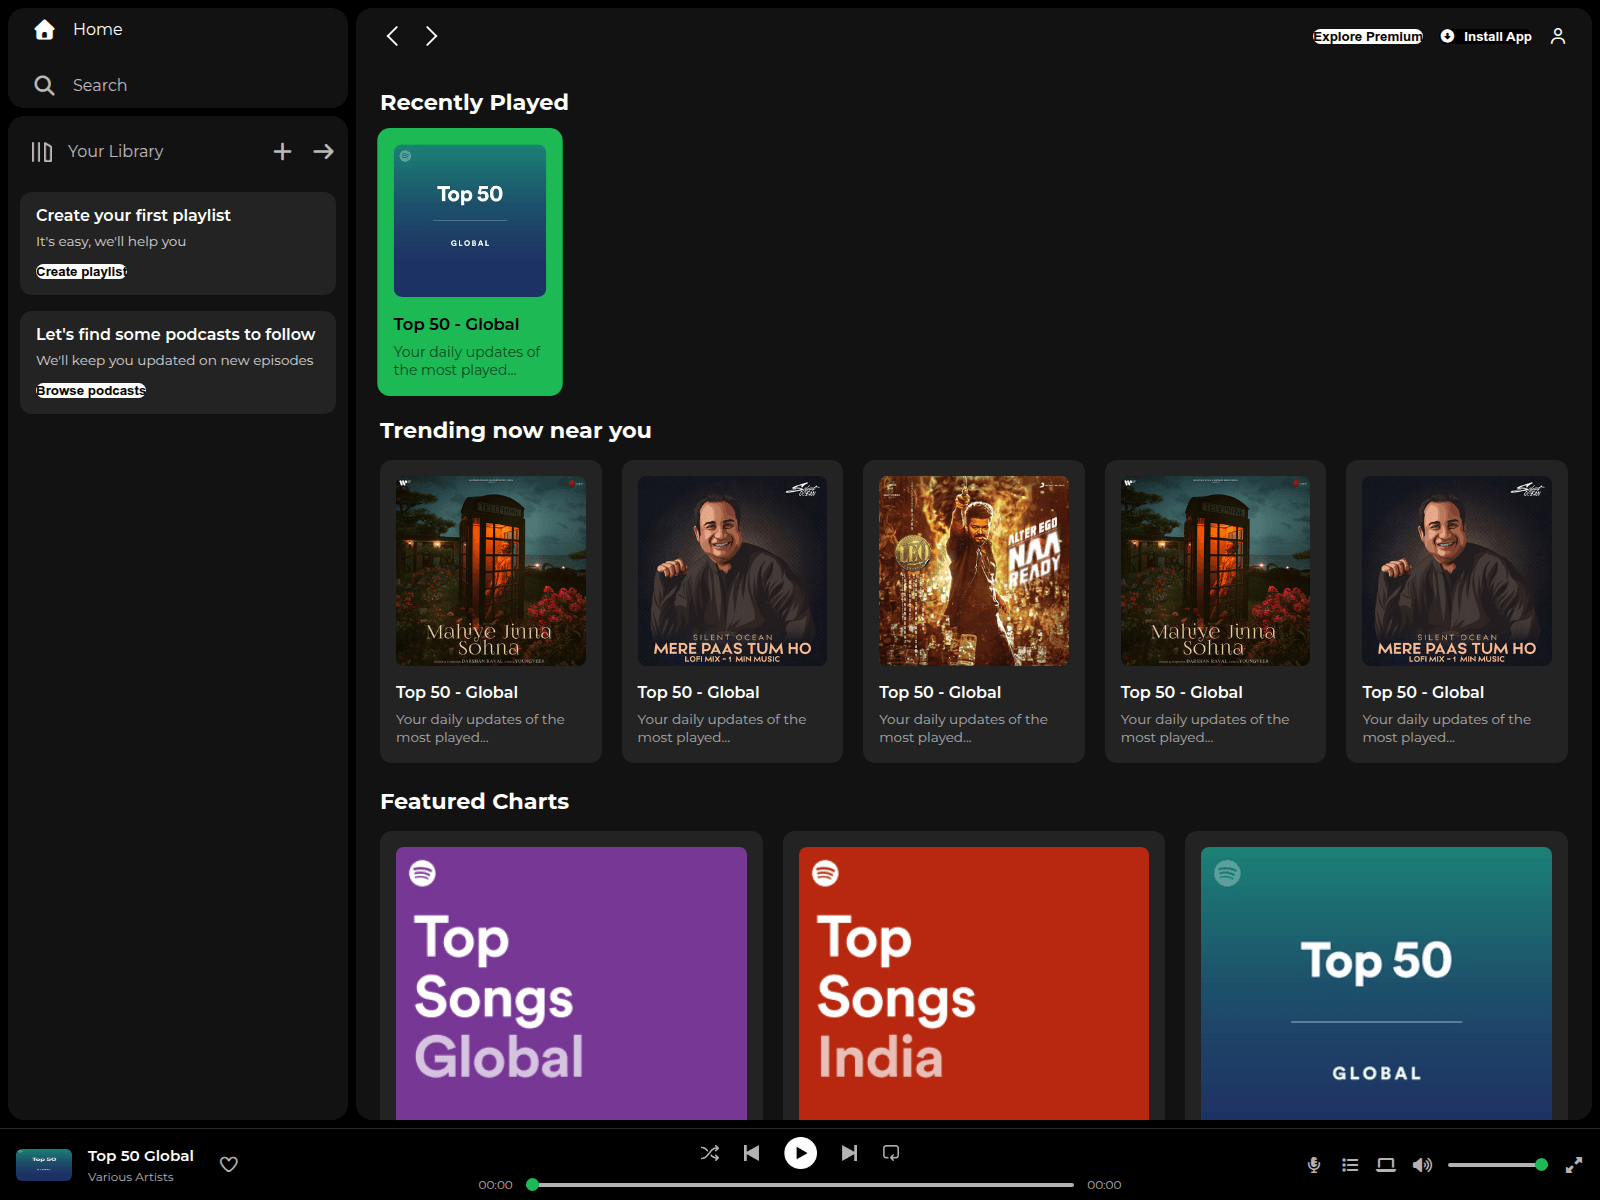This screenshot has height=1200, width=1600.
Task: Open the recently played Top 50 - Global card
Action: (x=470, y=262)
